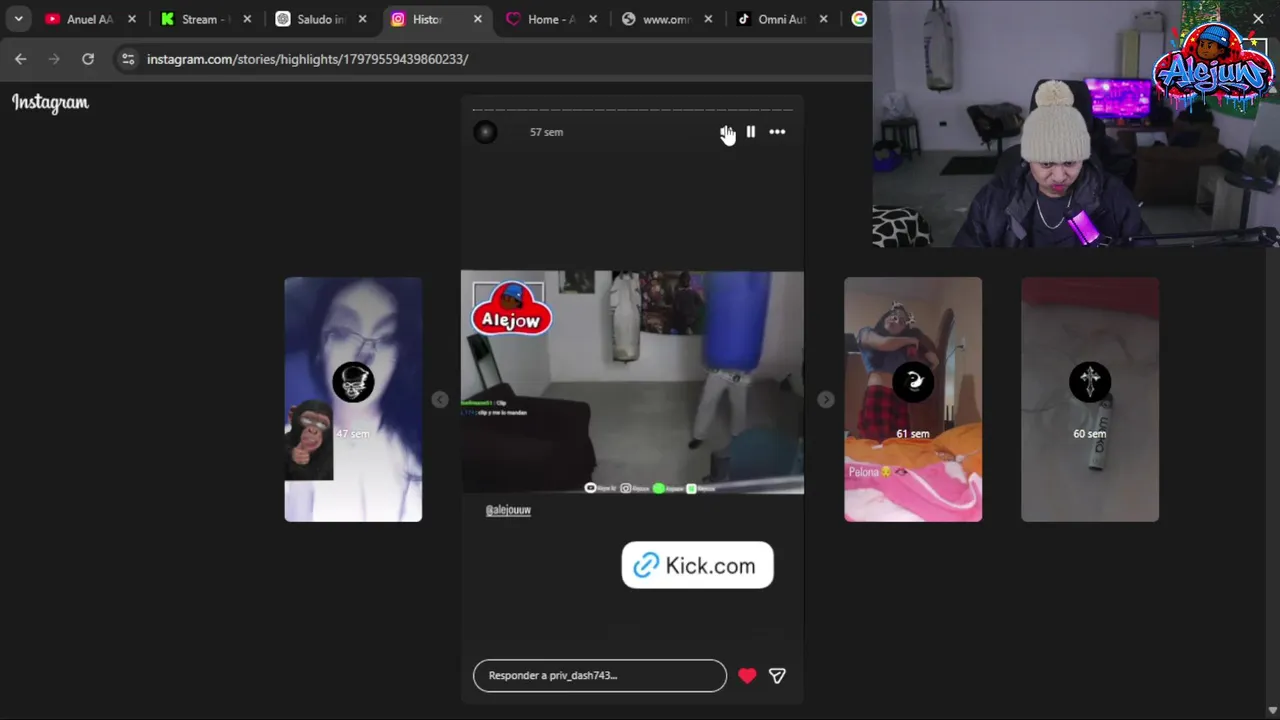Click the Instagram logo
Screen dimensions: 1280x720
pyautogui.click(x=50, y=102)
